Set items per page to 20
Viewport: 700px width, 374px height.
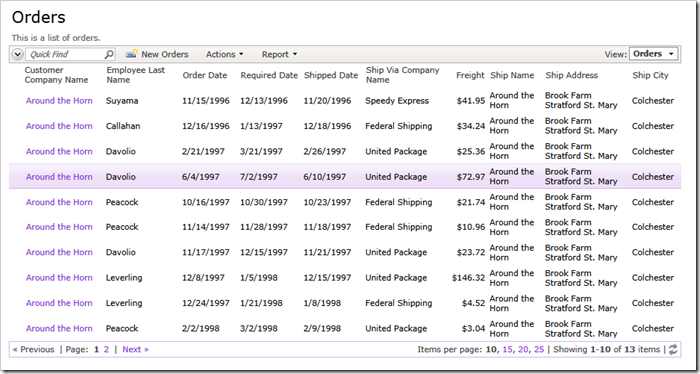[523, 349]
